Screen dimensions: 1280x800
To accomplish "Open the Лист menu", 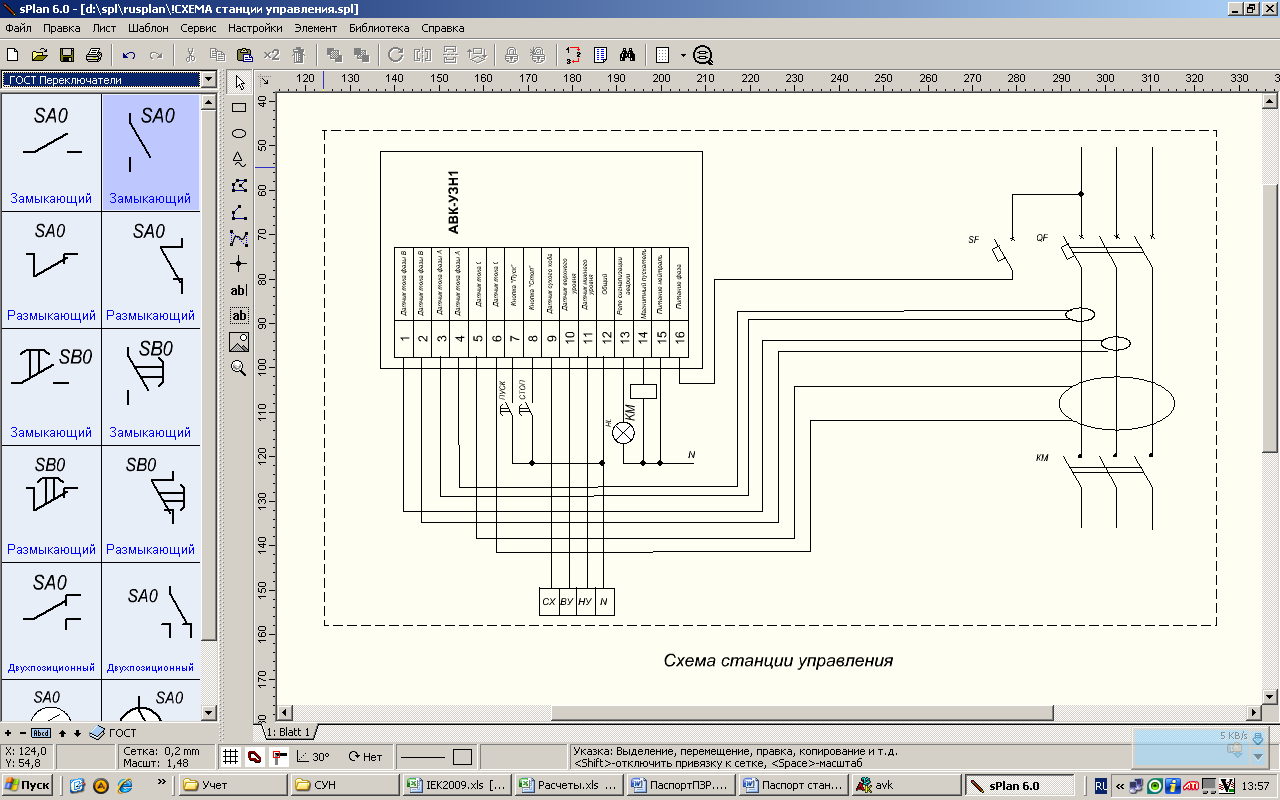I will click(104, 28).
